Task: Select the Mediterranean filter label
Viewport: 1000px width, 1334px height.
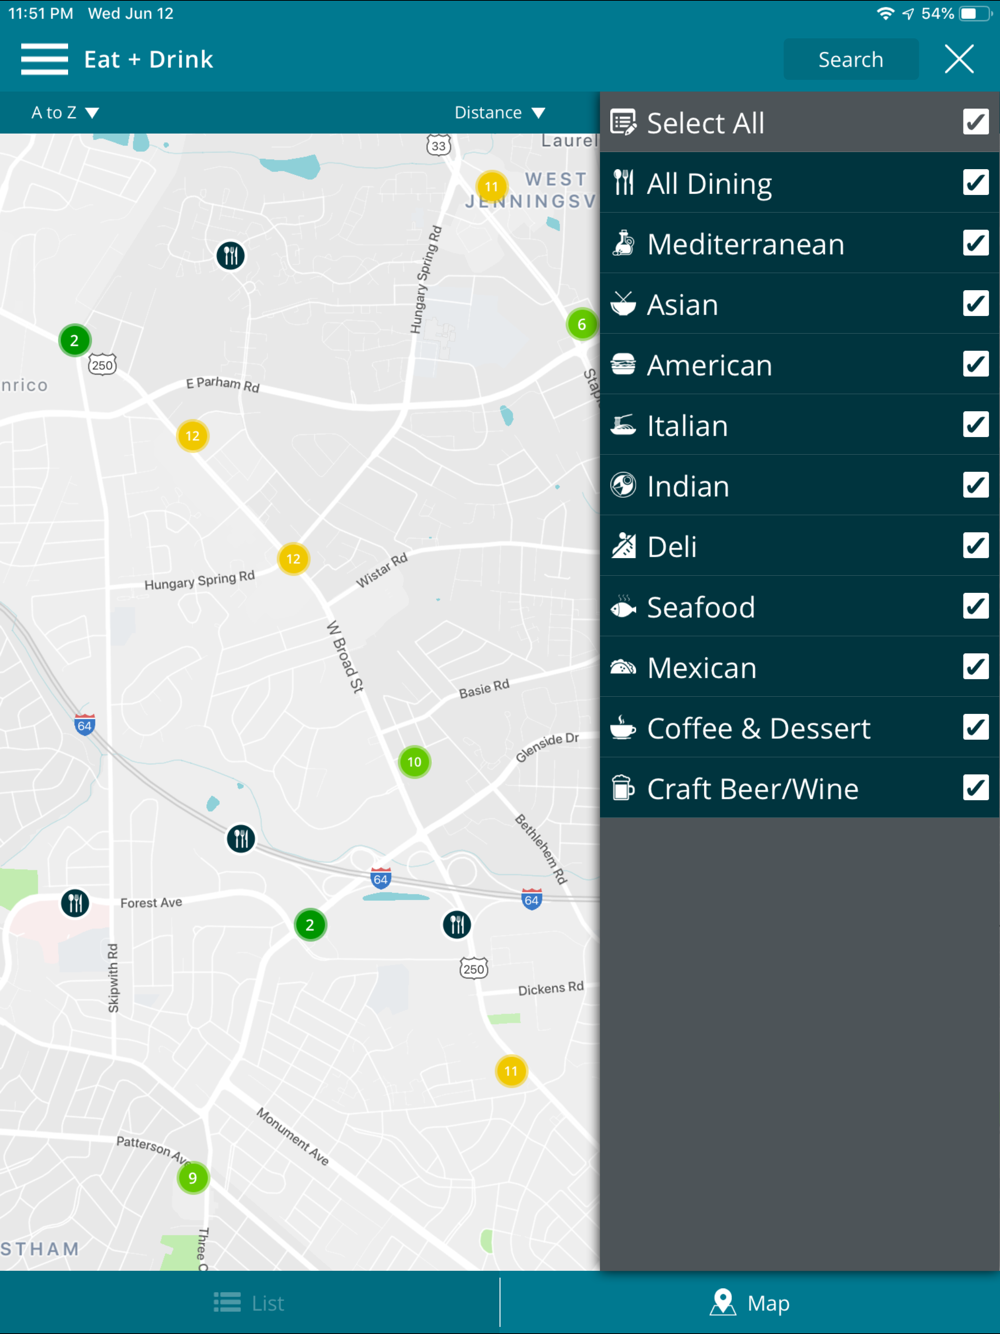Action: coord(745,244)
